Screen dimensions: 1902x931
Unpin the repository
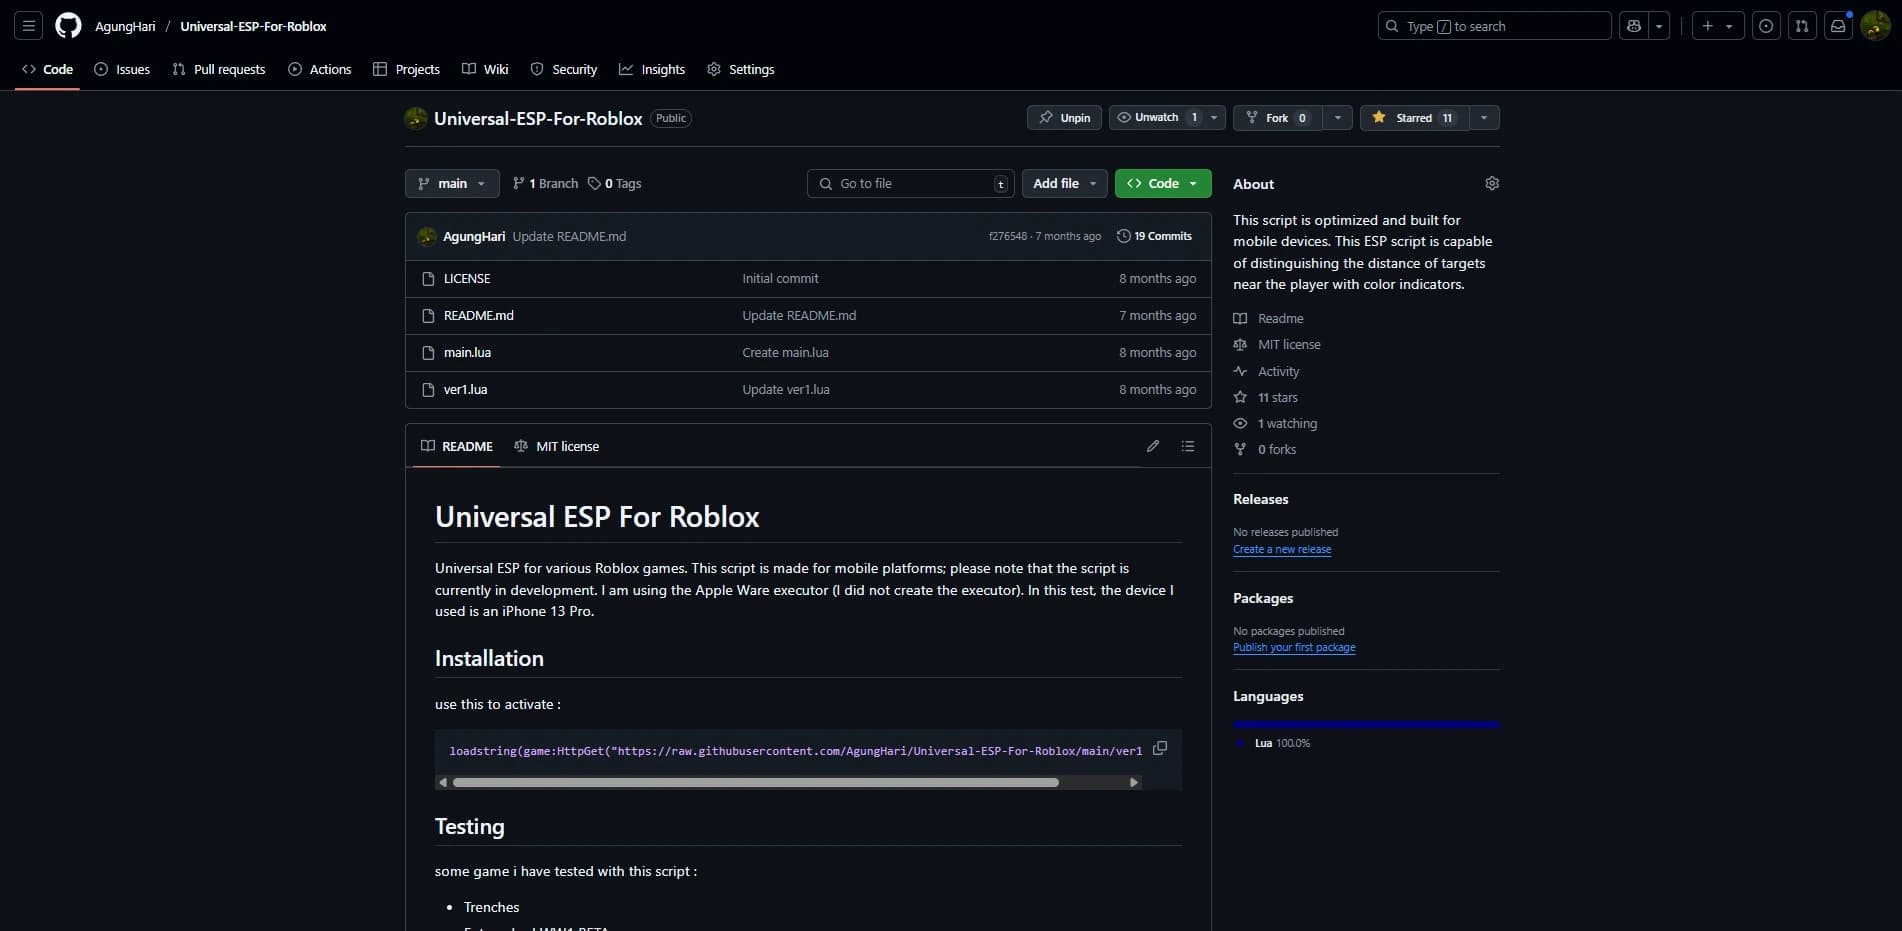click(1064, 118)
